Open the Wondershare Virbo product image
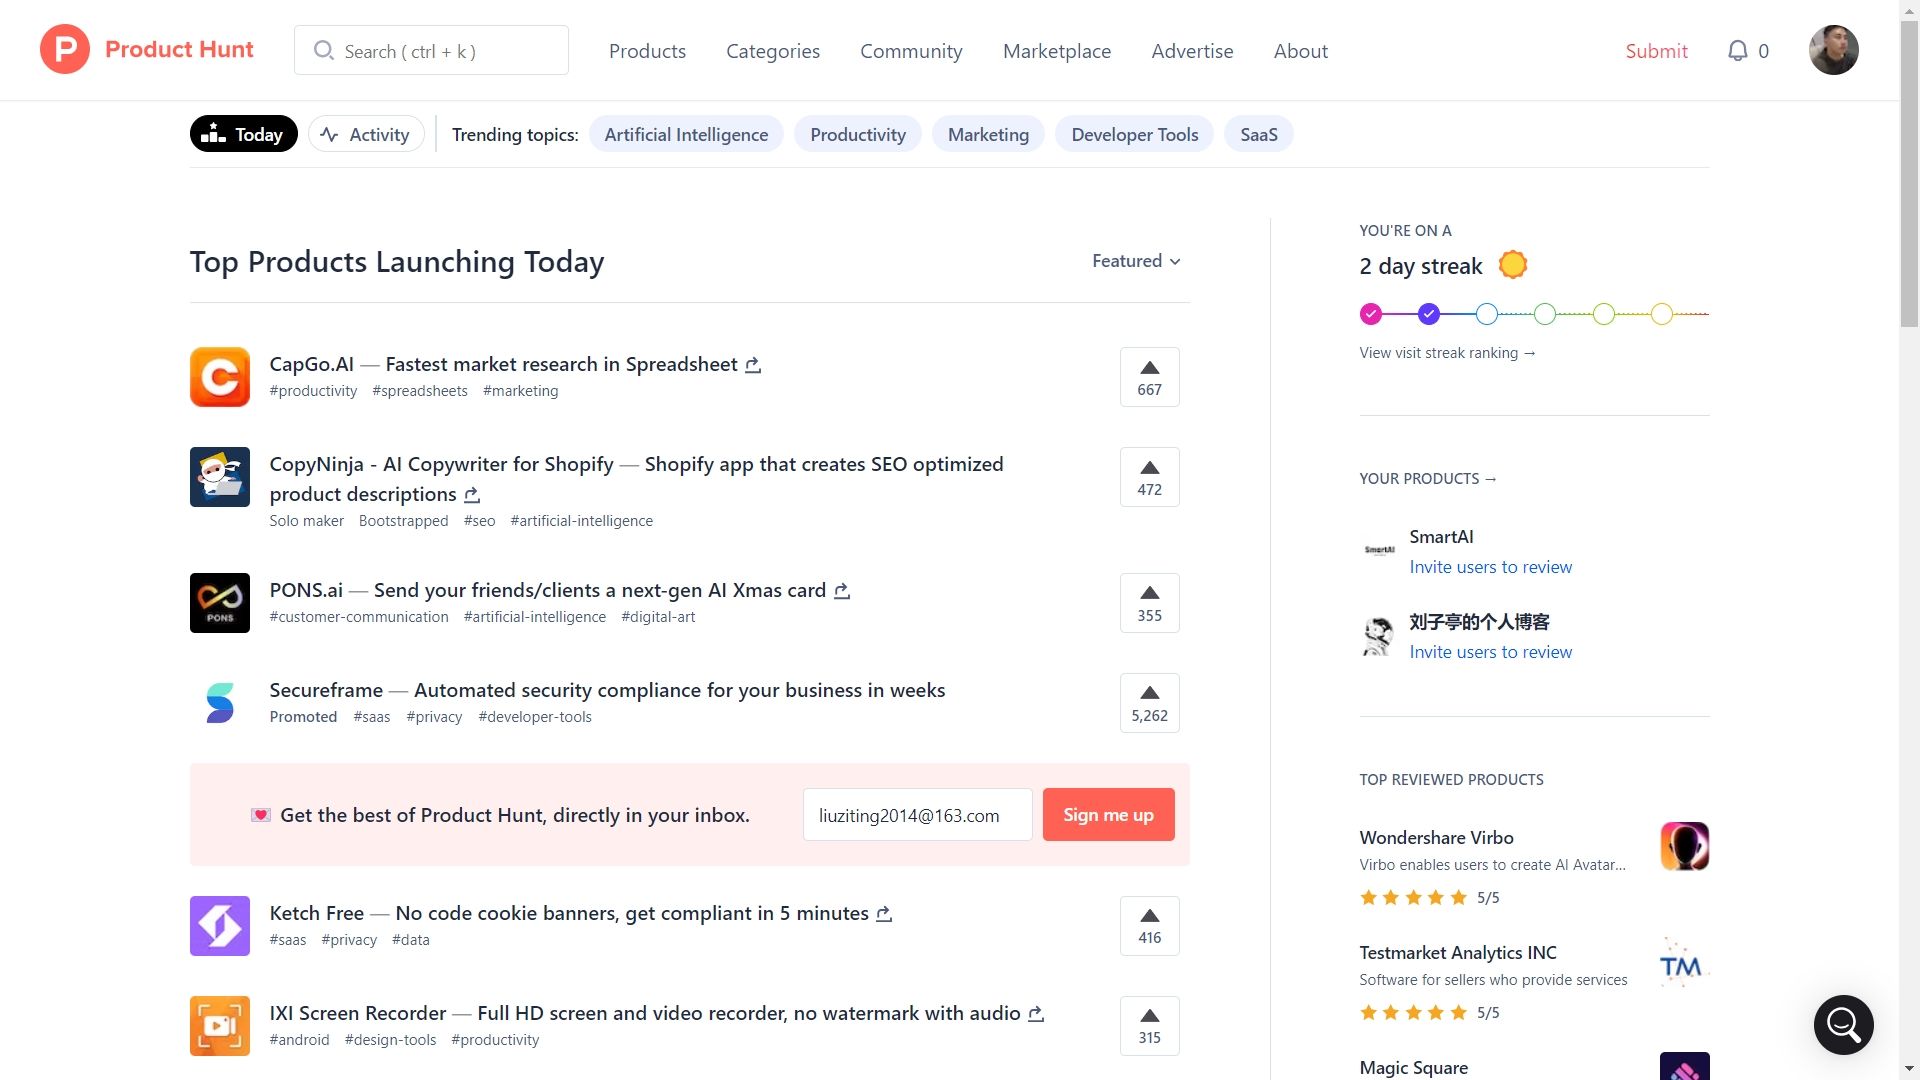Image resolution: width=1920 pixels, height=1080 pixels. point(1685,846)
